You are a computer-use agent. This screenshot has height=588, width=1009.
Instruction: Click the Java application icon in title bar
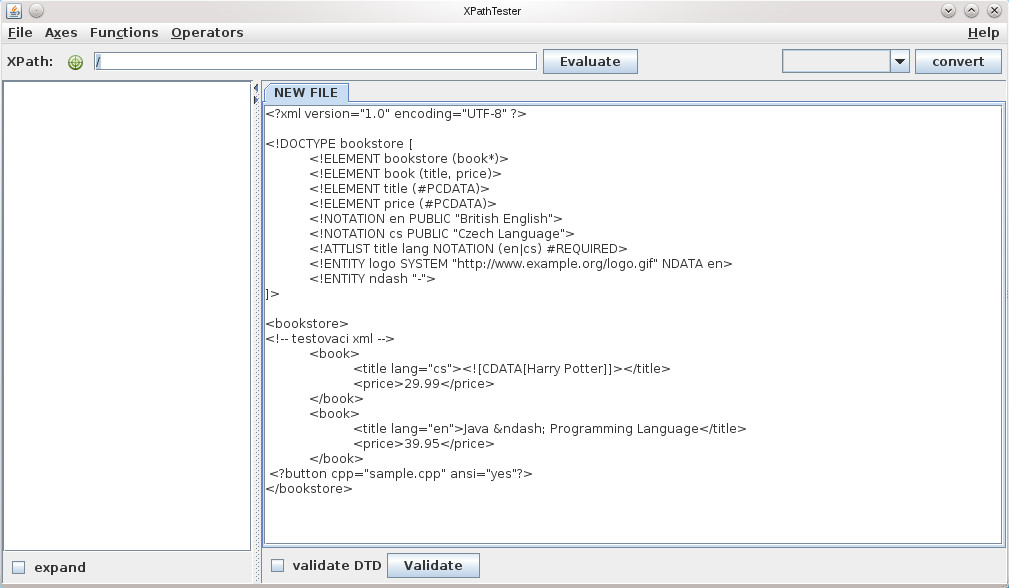(x=14, y=10)
